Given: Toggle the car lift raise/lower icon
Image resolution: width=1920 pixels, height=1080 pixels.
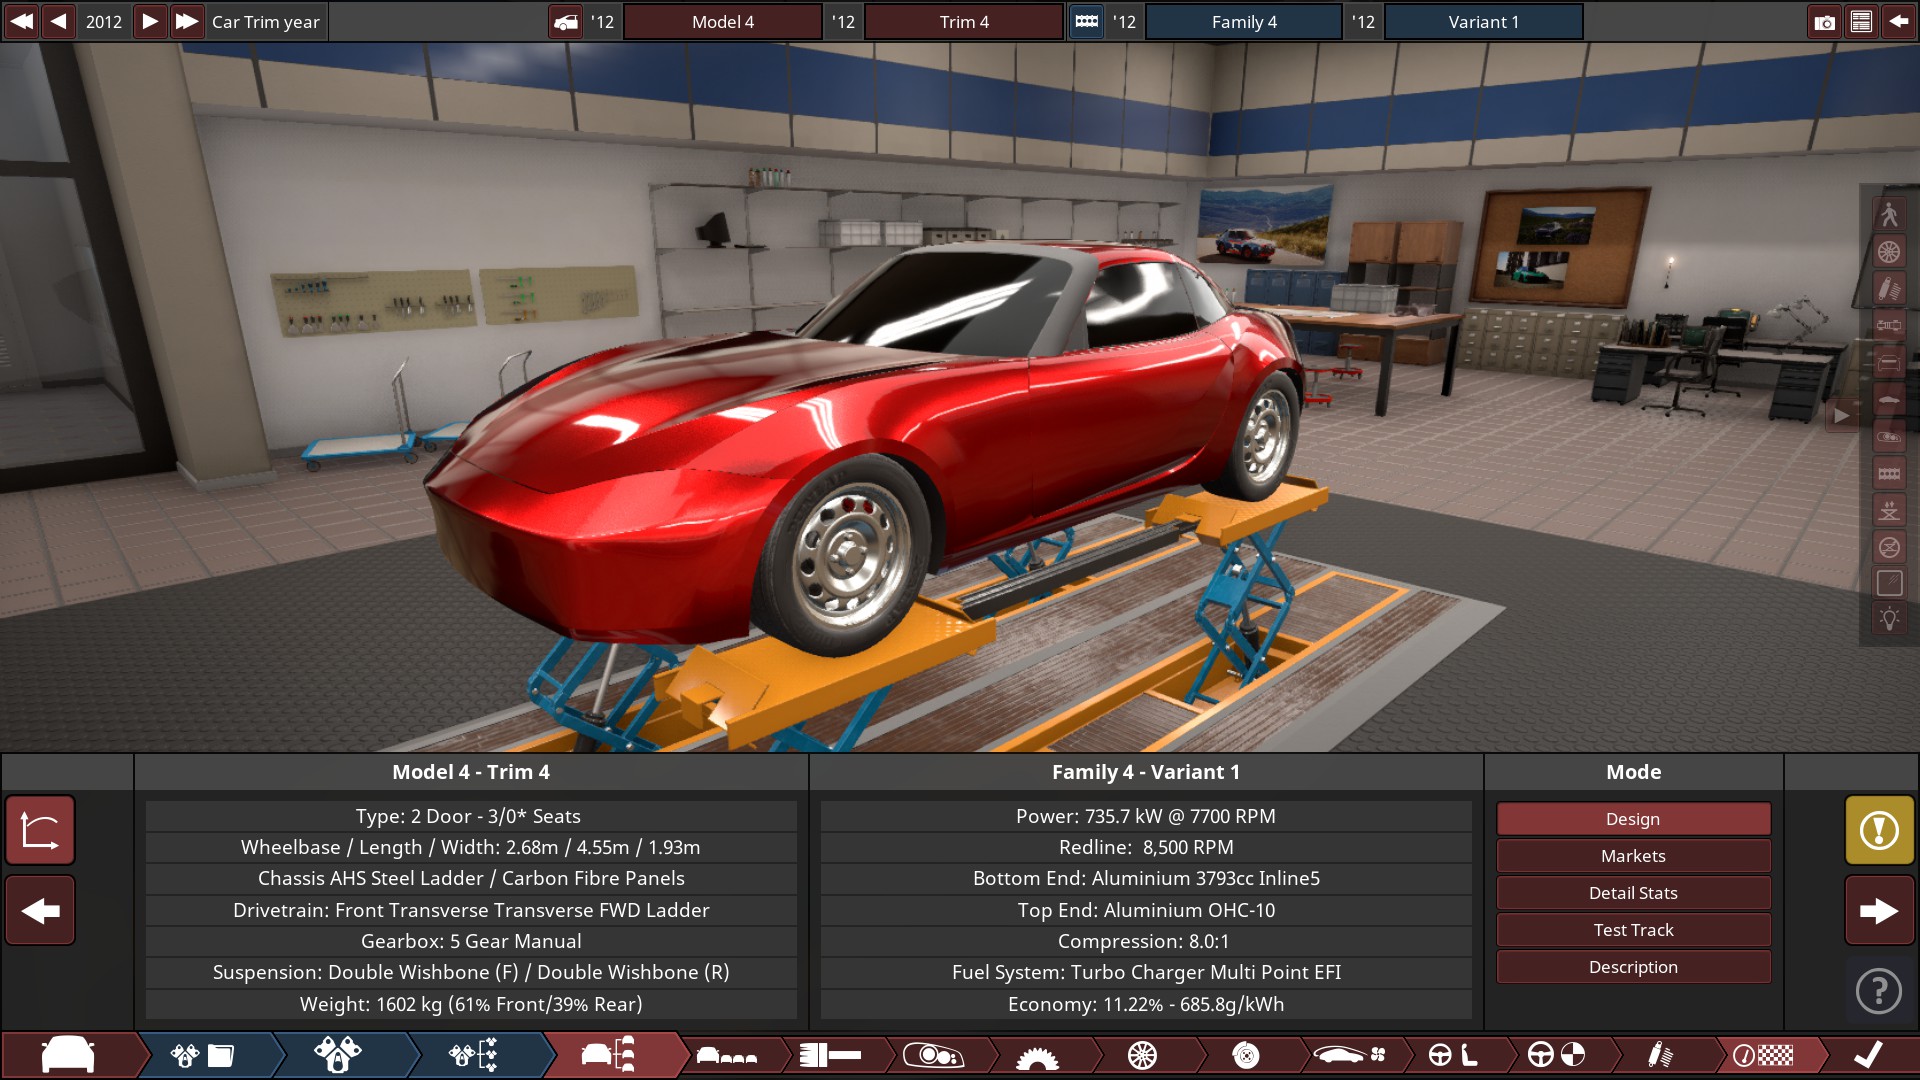Looking at the screenshot, I should (x=1889, y=511).
